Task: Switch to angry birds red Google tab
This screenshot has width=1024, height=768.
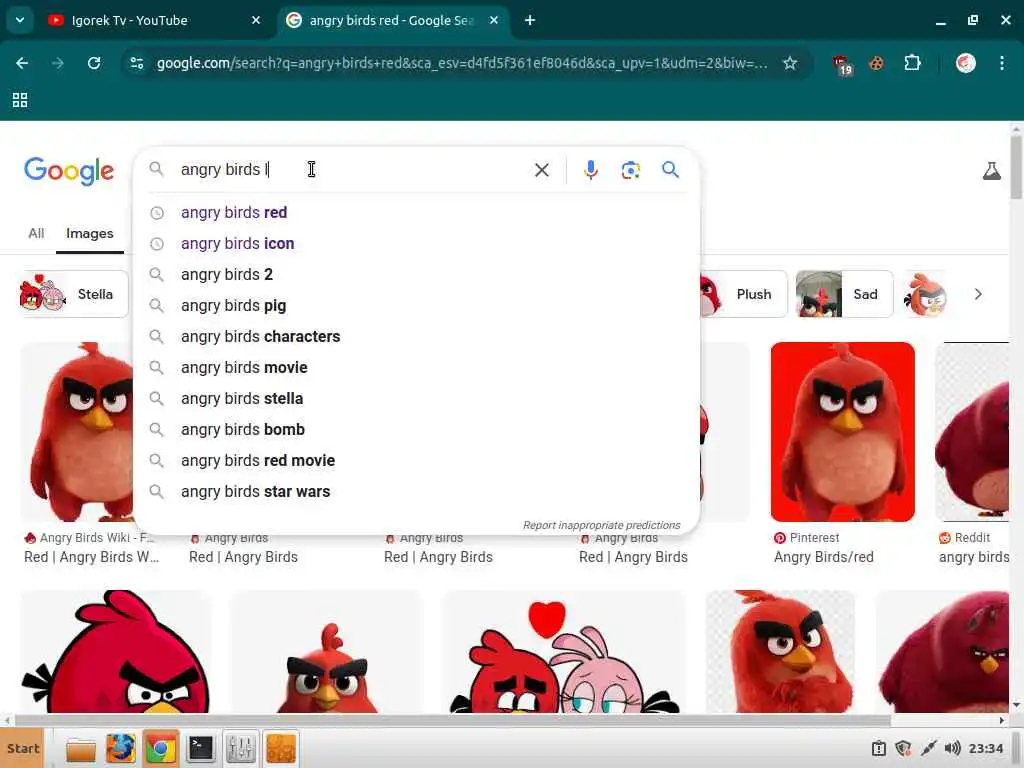Action: (x=392, y=20)
